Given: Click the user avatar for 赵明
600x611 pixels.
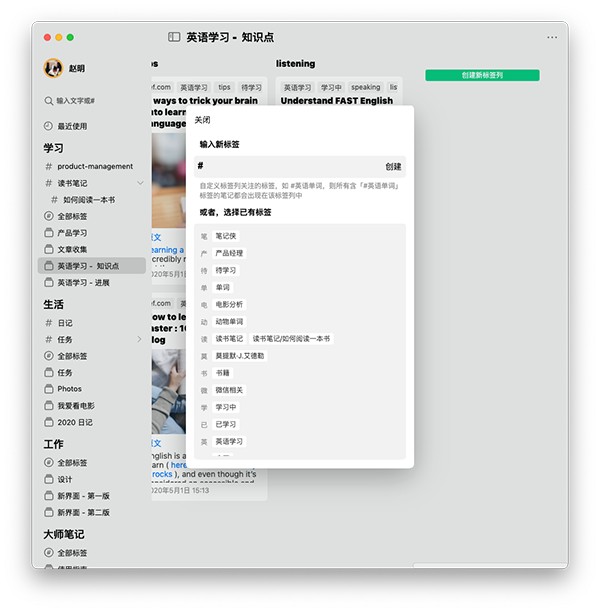Looking at the screenshot, I should [53, 68].
